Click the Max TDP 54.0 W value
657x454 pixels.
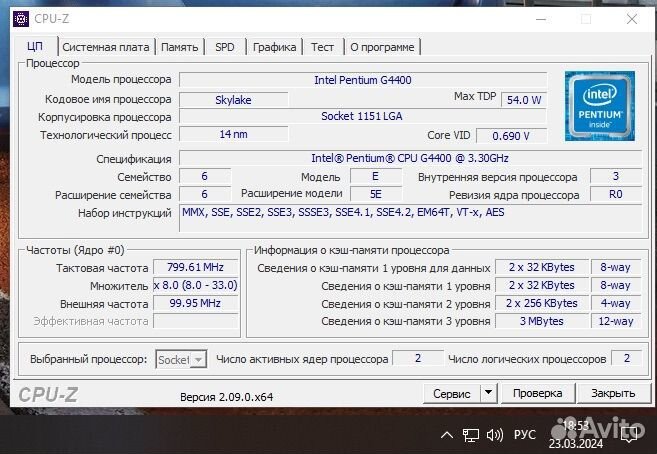pos(524,100)
